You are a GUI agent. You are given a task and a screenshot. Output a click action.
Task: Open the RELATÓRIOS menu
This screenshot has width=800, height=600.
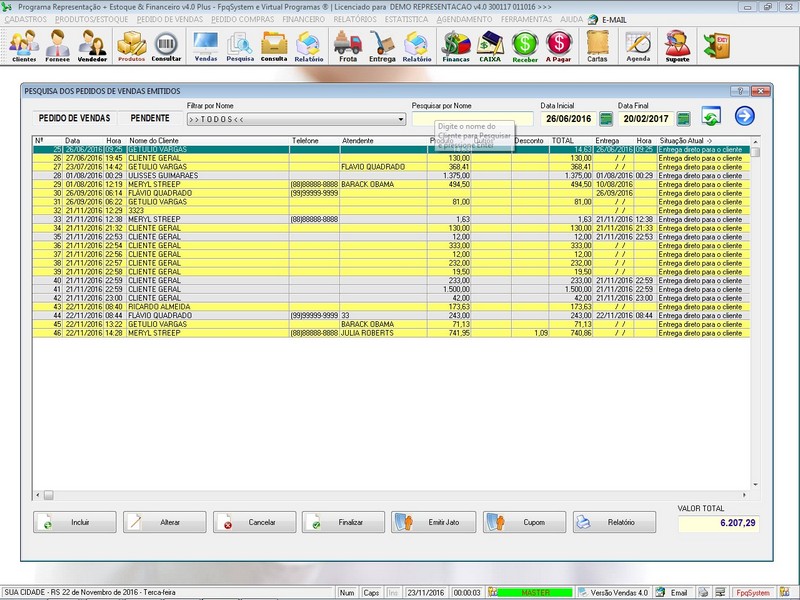355,19
